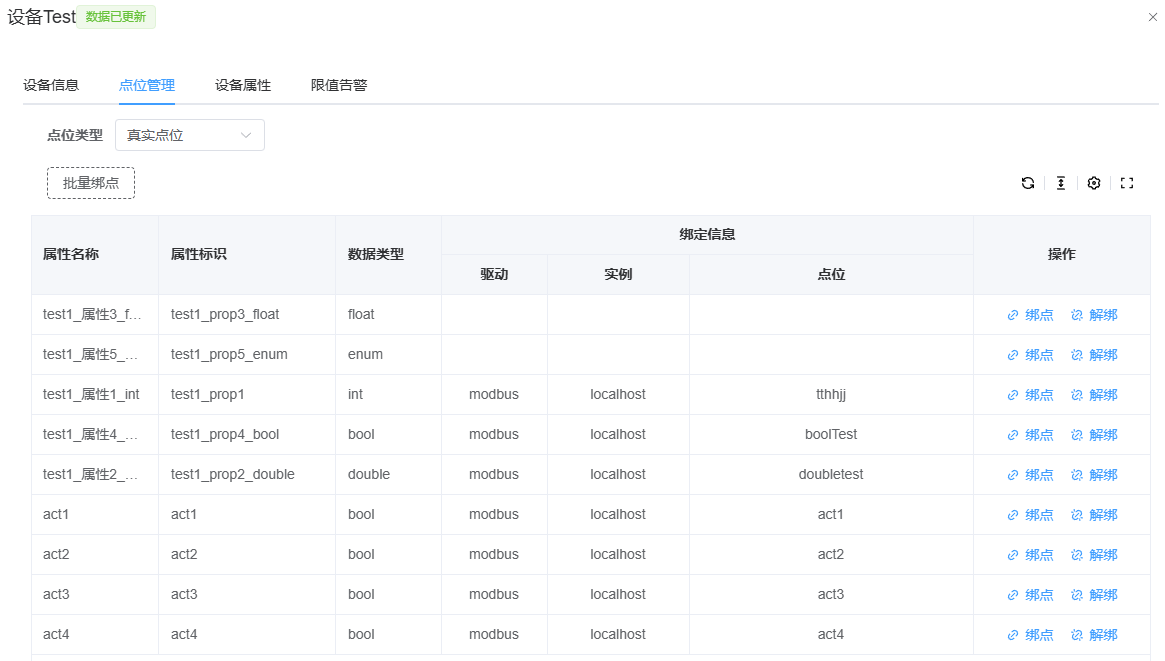
Task: Click the 点位 column header
Action: click(831, 275)
